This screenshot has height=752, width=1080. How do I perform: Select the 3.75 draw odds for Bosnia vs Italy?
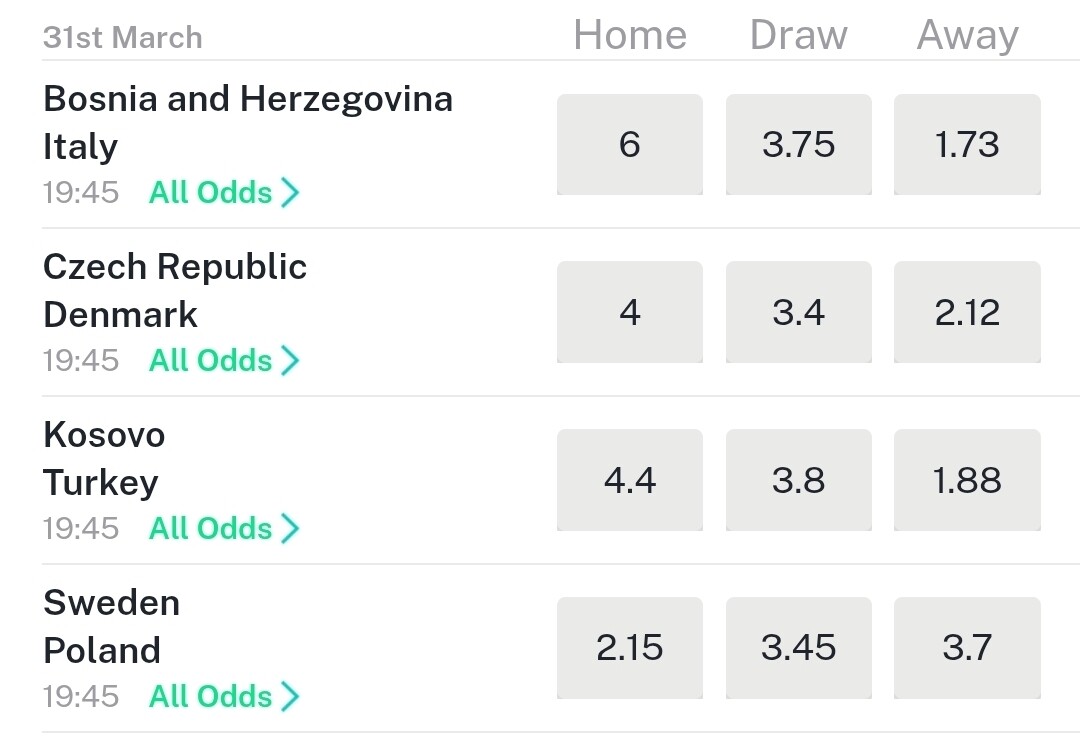pos(798,145)
